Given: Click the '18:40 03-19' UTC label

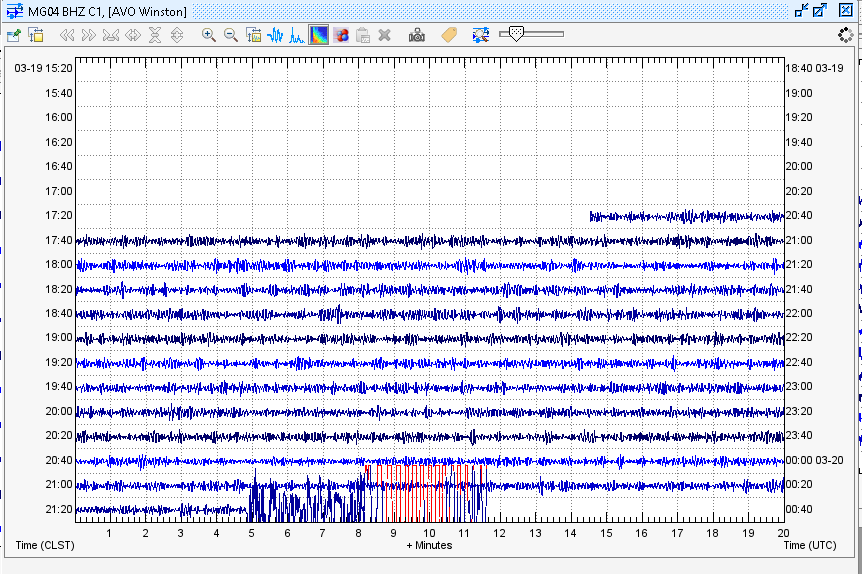Looking at the screenshot, I should [814, 68].
